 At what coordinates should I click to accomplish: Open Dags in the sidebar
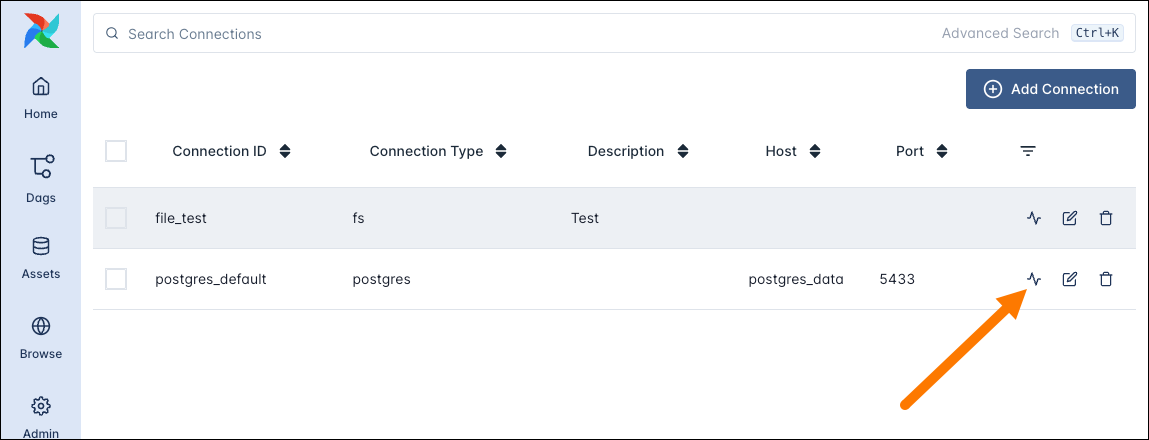pyautogui.click(x=41, y=178)
